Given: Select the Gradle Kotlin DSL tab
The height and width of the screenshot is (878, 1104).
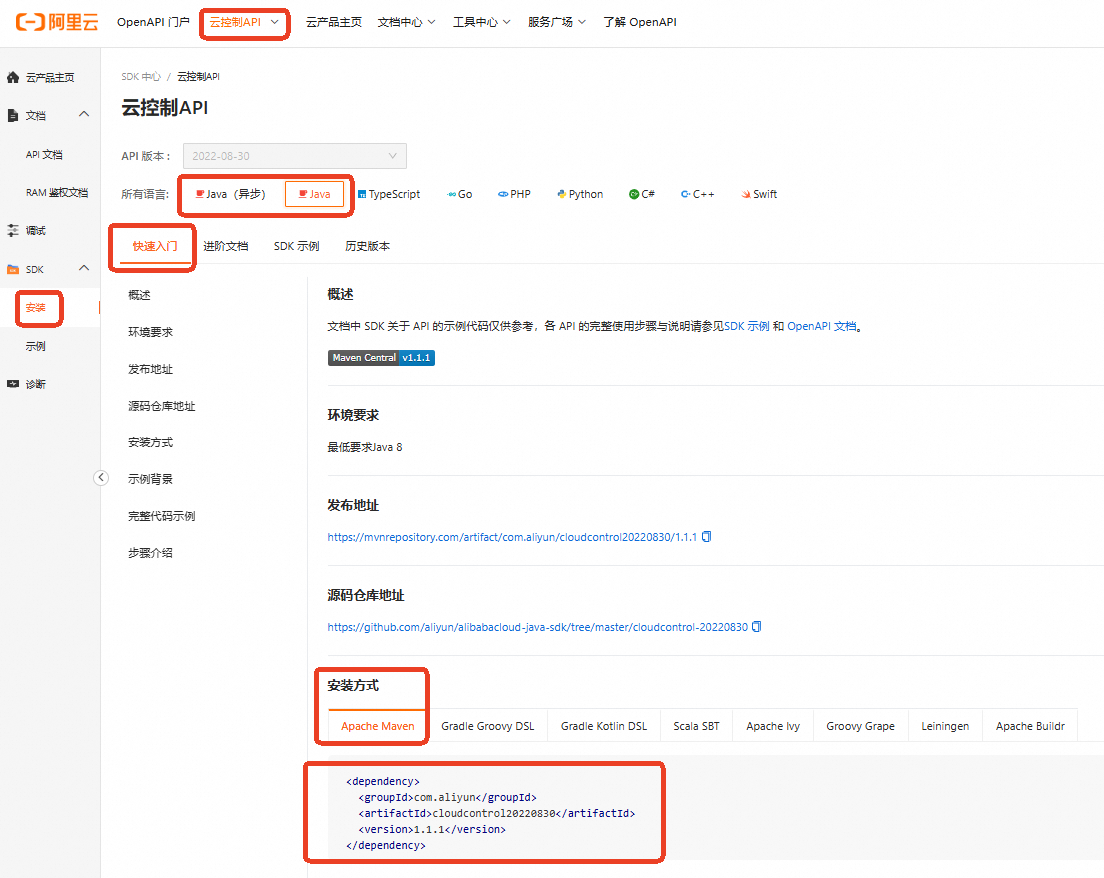Looking at the screenshot, I should [603, 726].
